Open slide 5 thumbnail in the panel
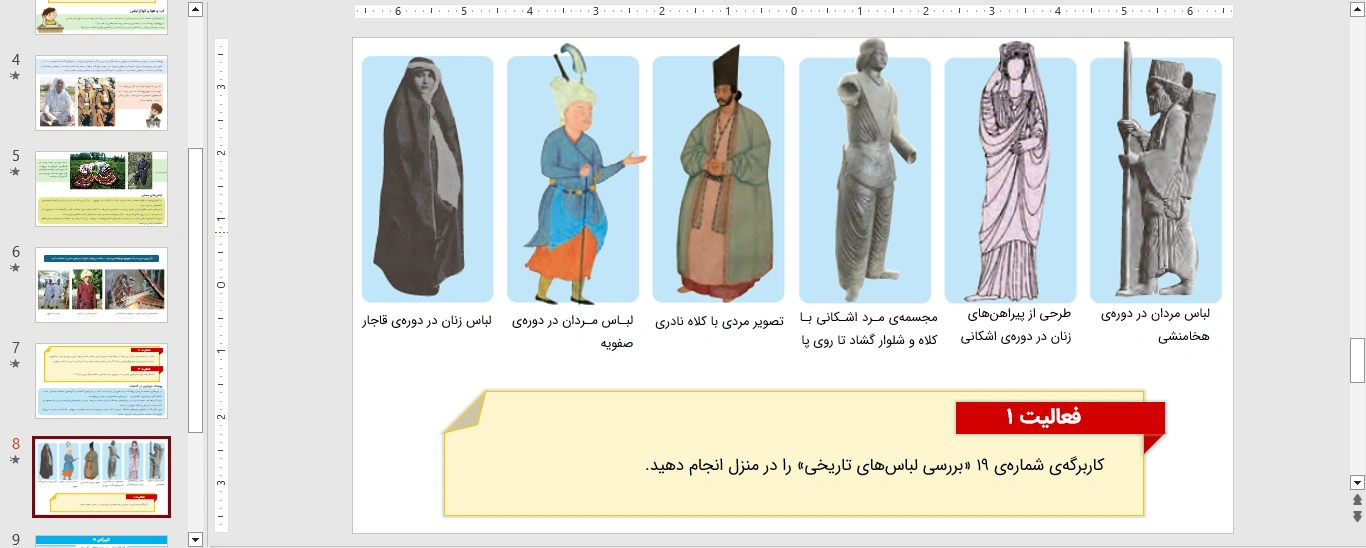Screen dimensions: 1366x548 [x=101, y=189]
